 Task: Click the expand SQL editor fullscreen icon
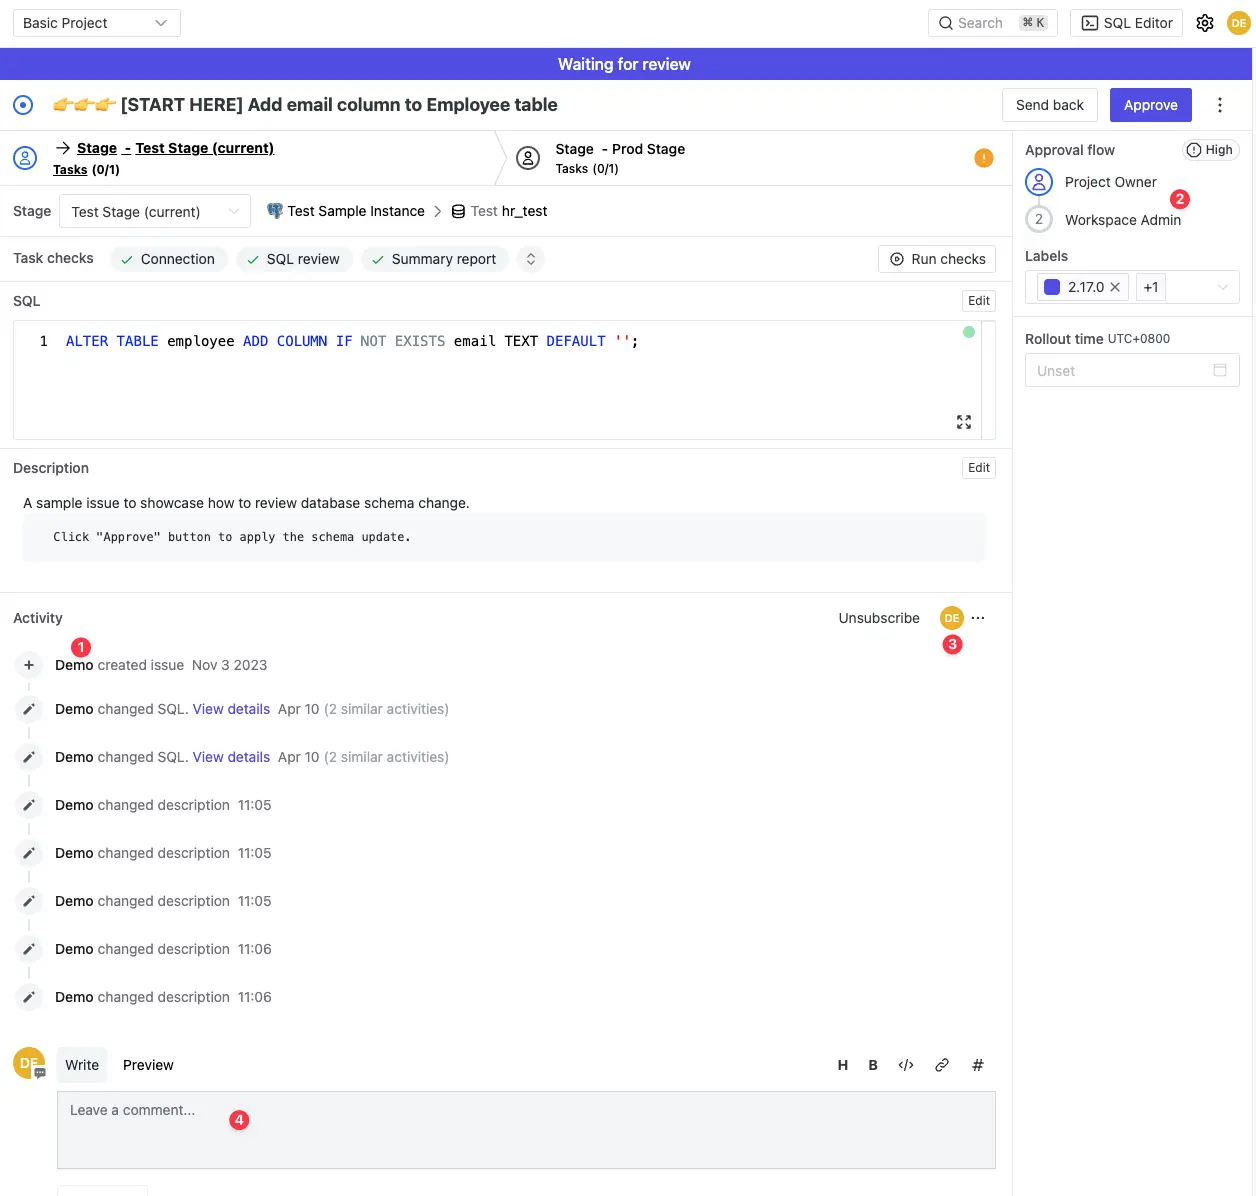[963, 422]
